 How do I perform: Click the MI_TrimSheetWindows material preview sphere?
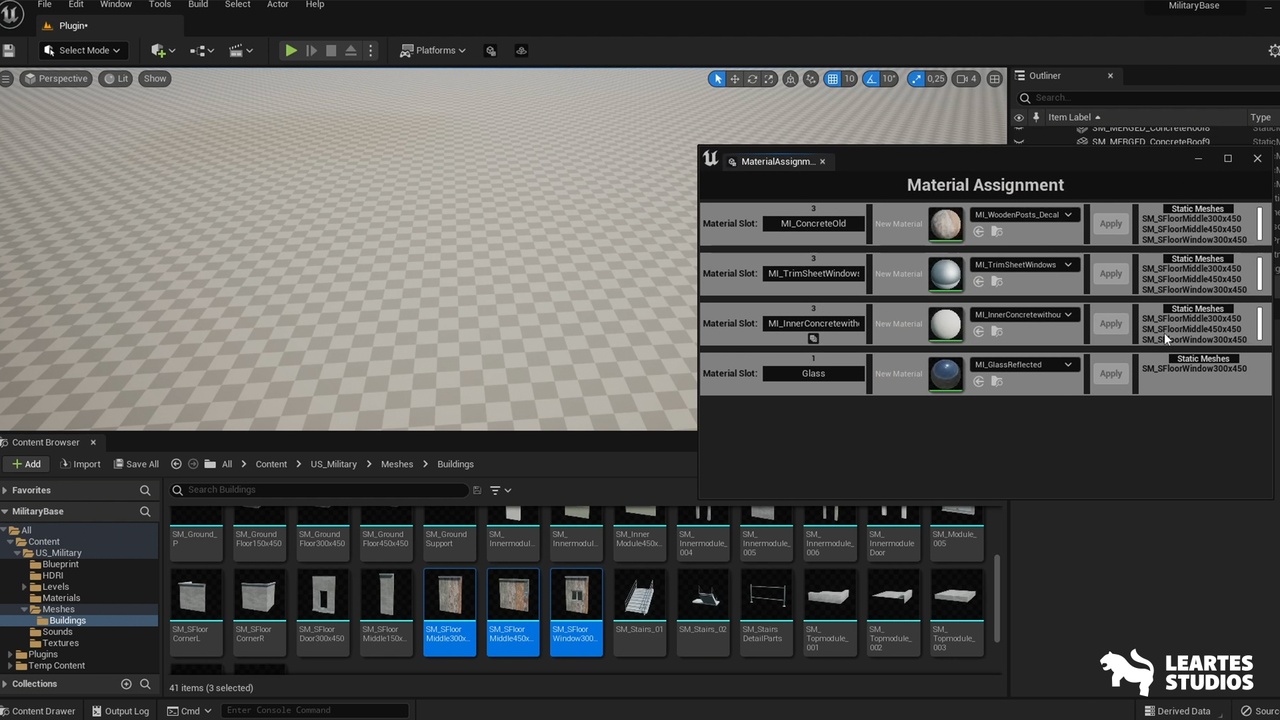945,273
